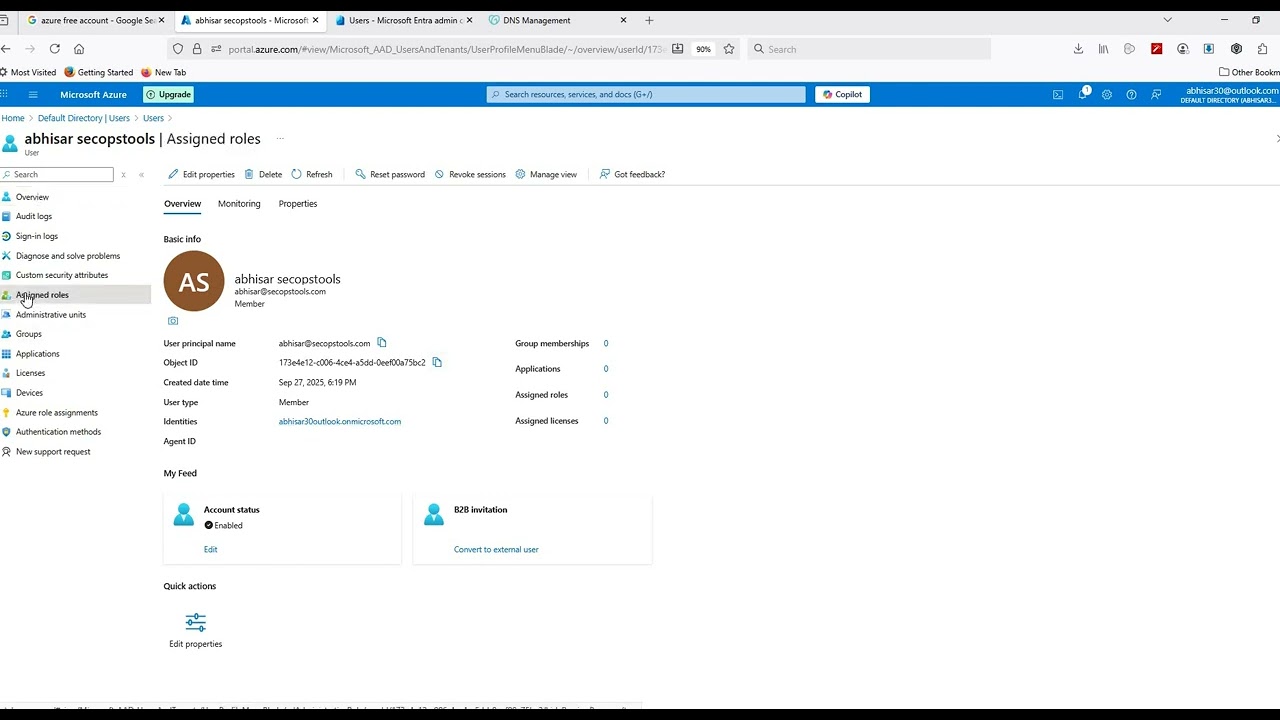Open Firefox downloads panel
1280x720 pixels.
(x=1078, y=49)
